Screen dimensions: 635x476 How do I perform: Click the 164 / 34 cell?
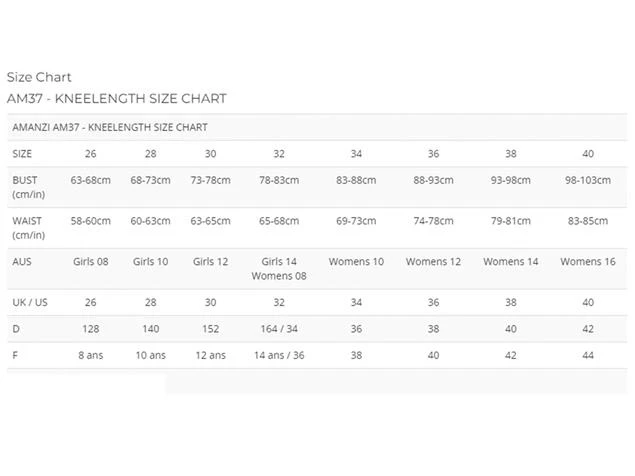click(x=279, y=328)
